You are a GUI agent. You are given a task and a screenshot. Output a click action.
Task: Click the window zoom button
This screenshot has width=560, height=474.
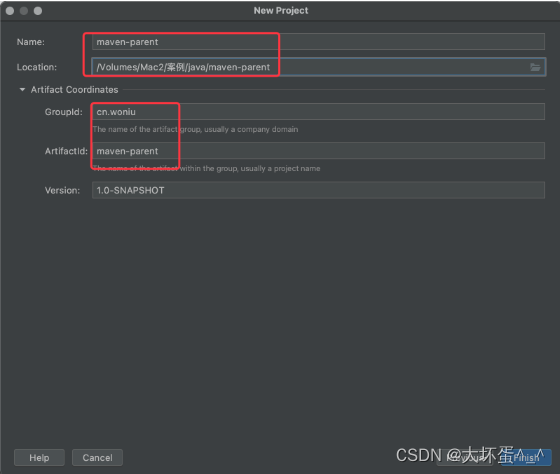click(38, 11)
